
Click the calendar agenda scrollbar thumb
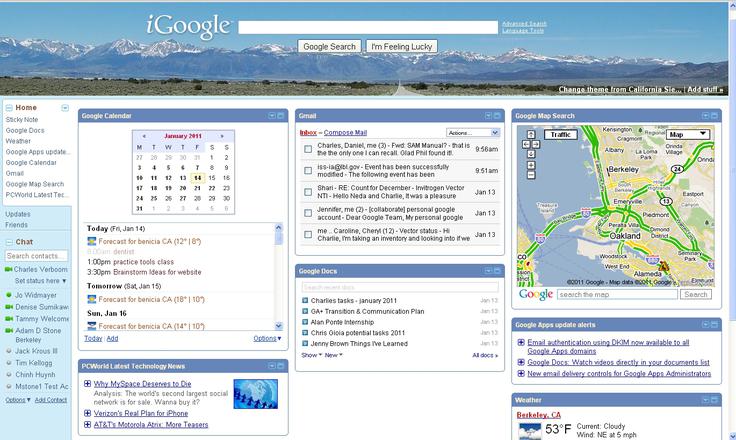(x=278, y=238)
